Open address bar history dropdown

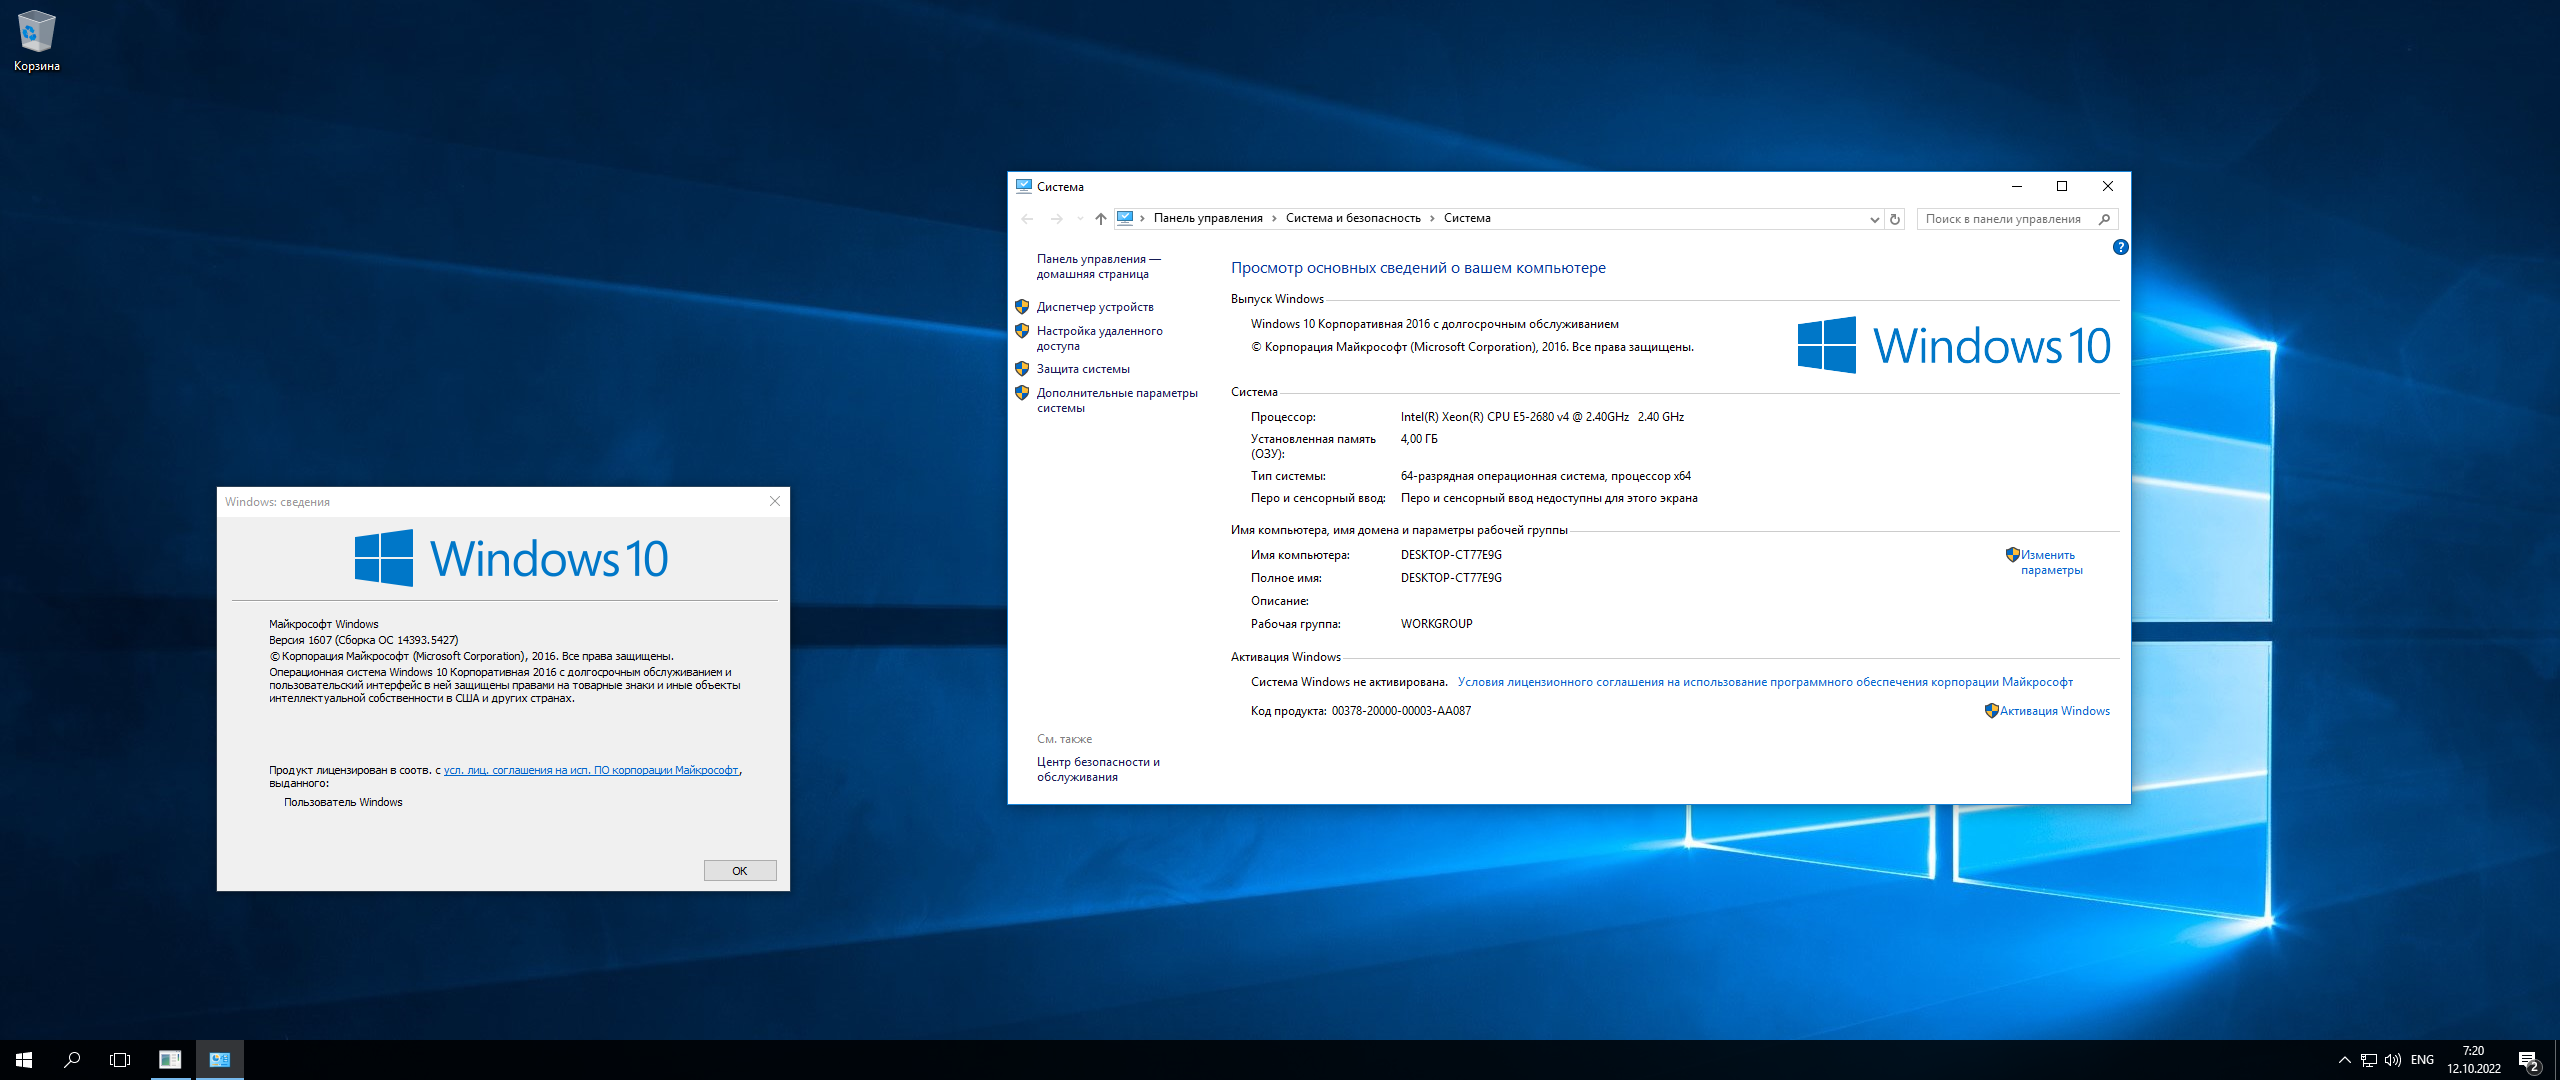[1875, 219]
